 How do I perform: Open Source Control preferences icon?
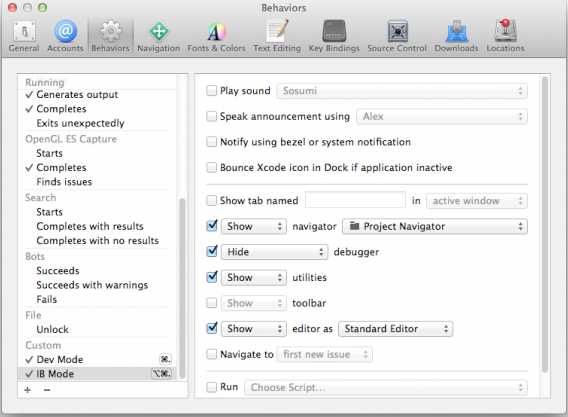coord(397,32)
